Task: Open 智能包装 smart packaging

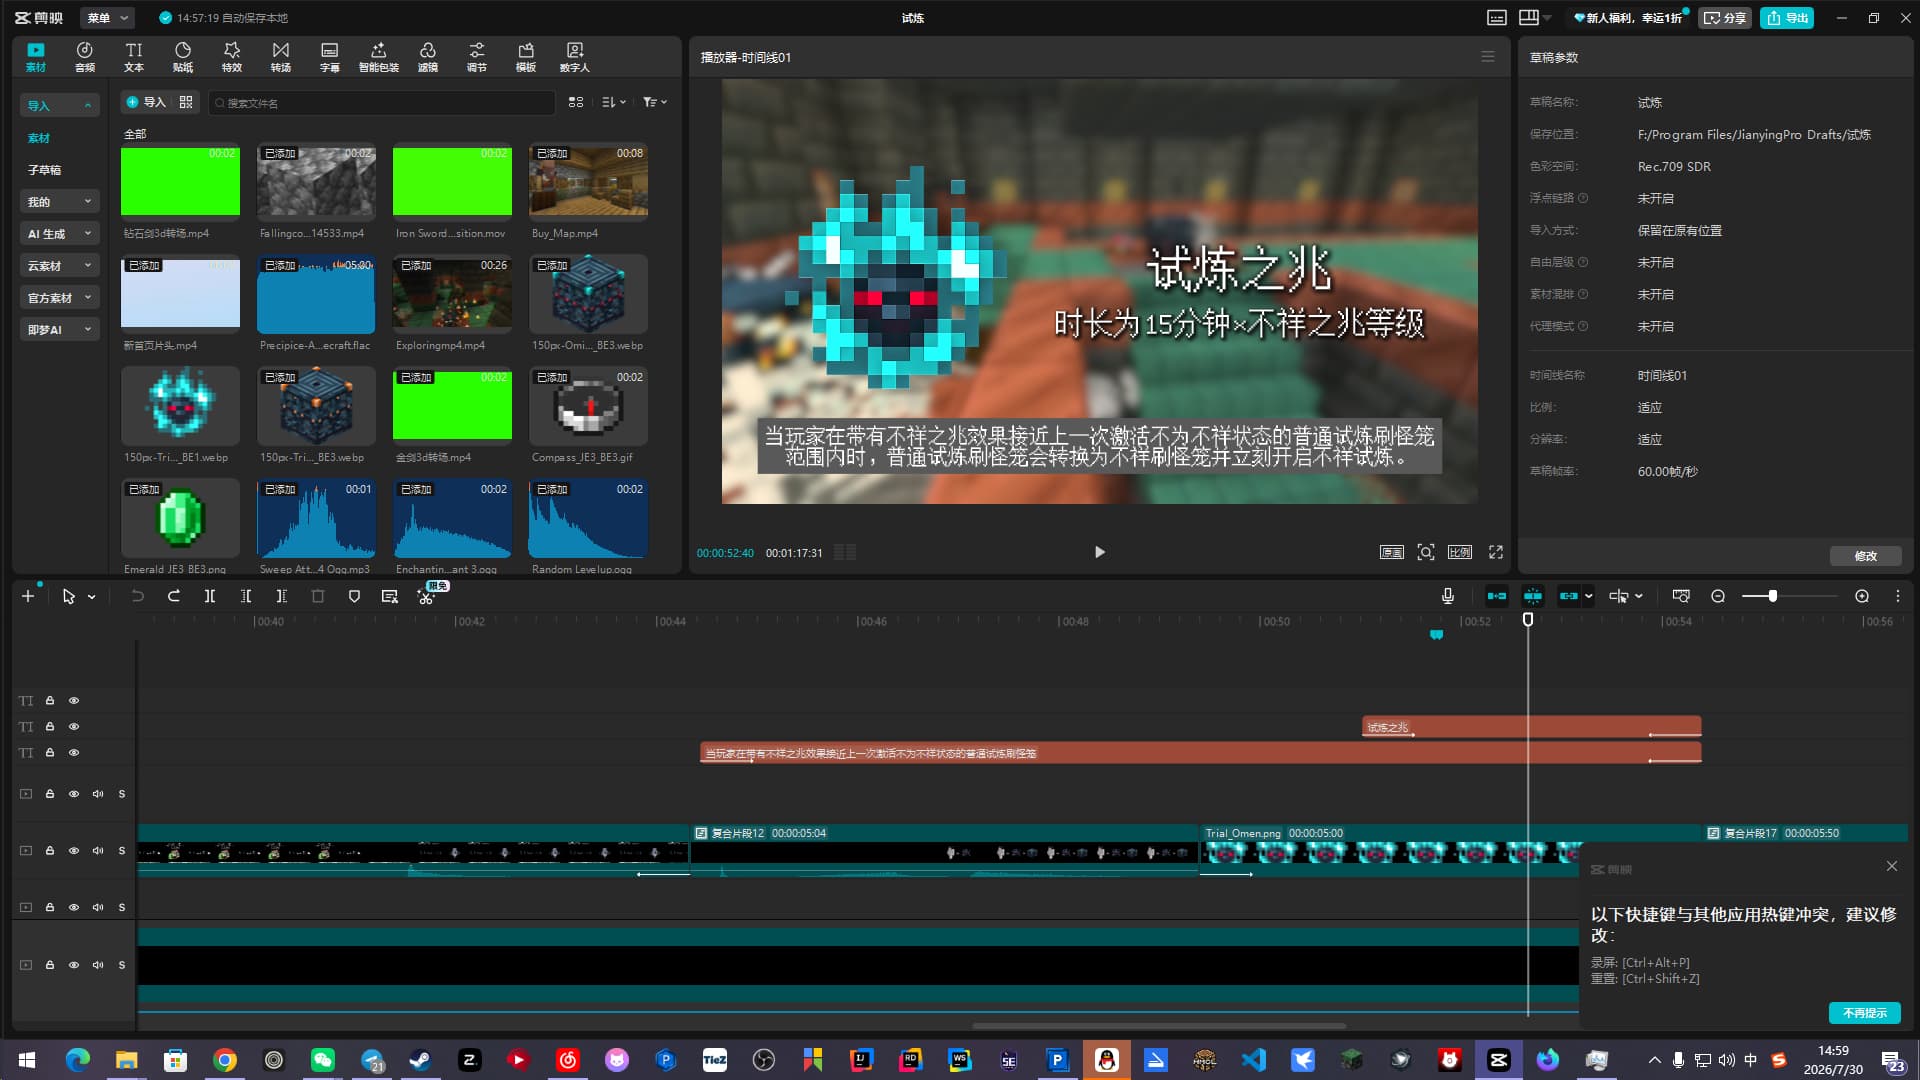Action: click(379, 57)
